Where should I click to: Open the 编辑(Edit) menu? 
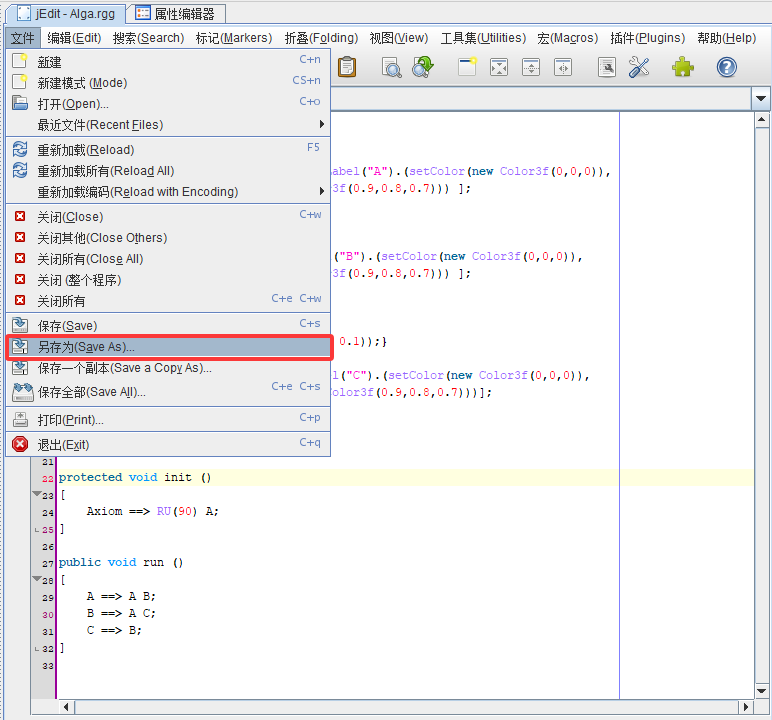click(x=74, y=38)
